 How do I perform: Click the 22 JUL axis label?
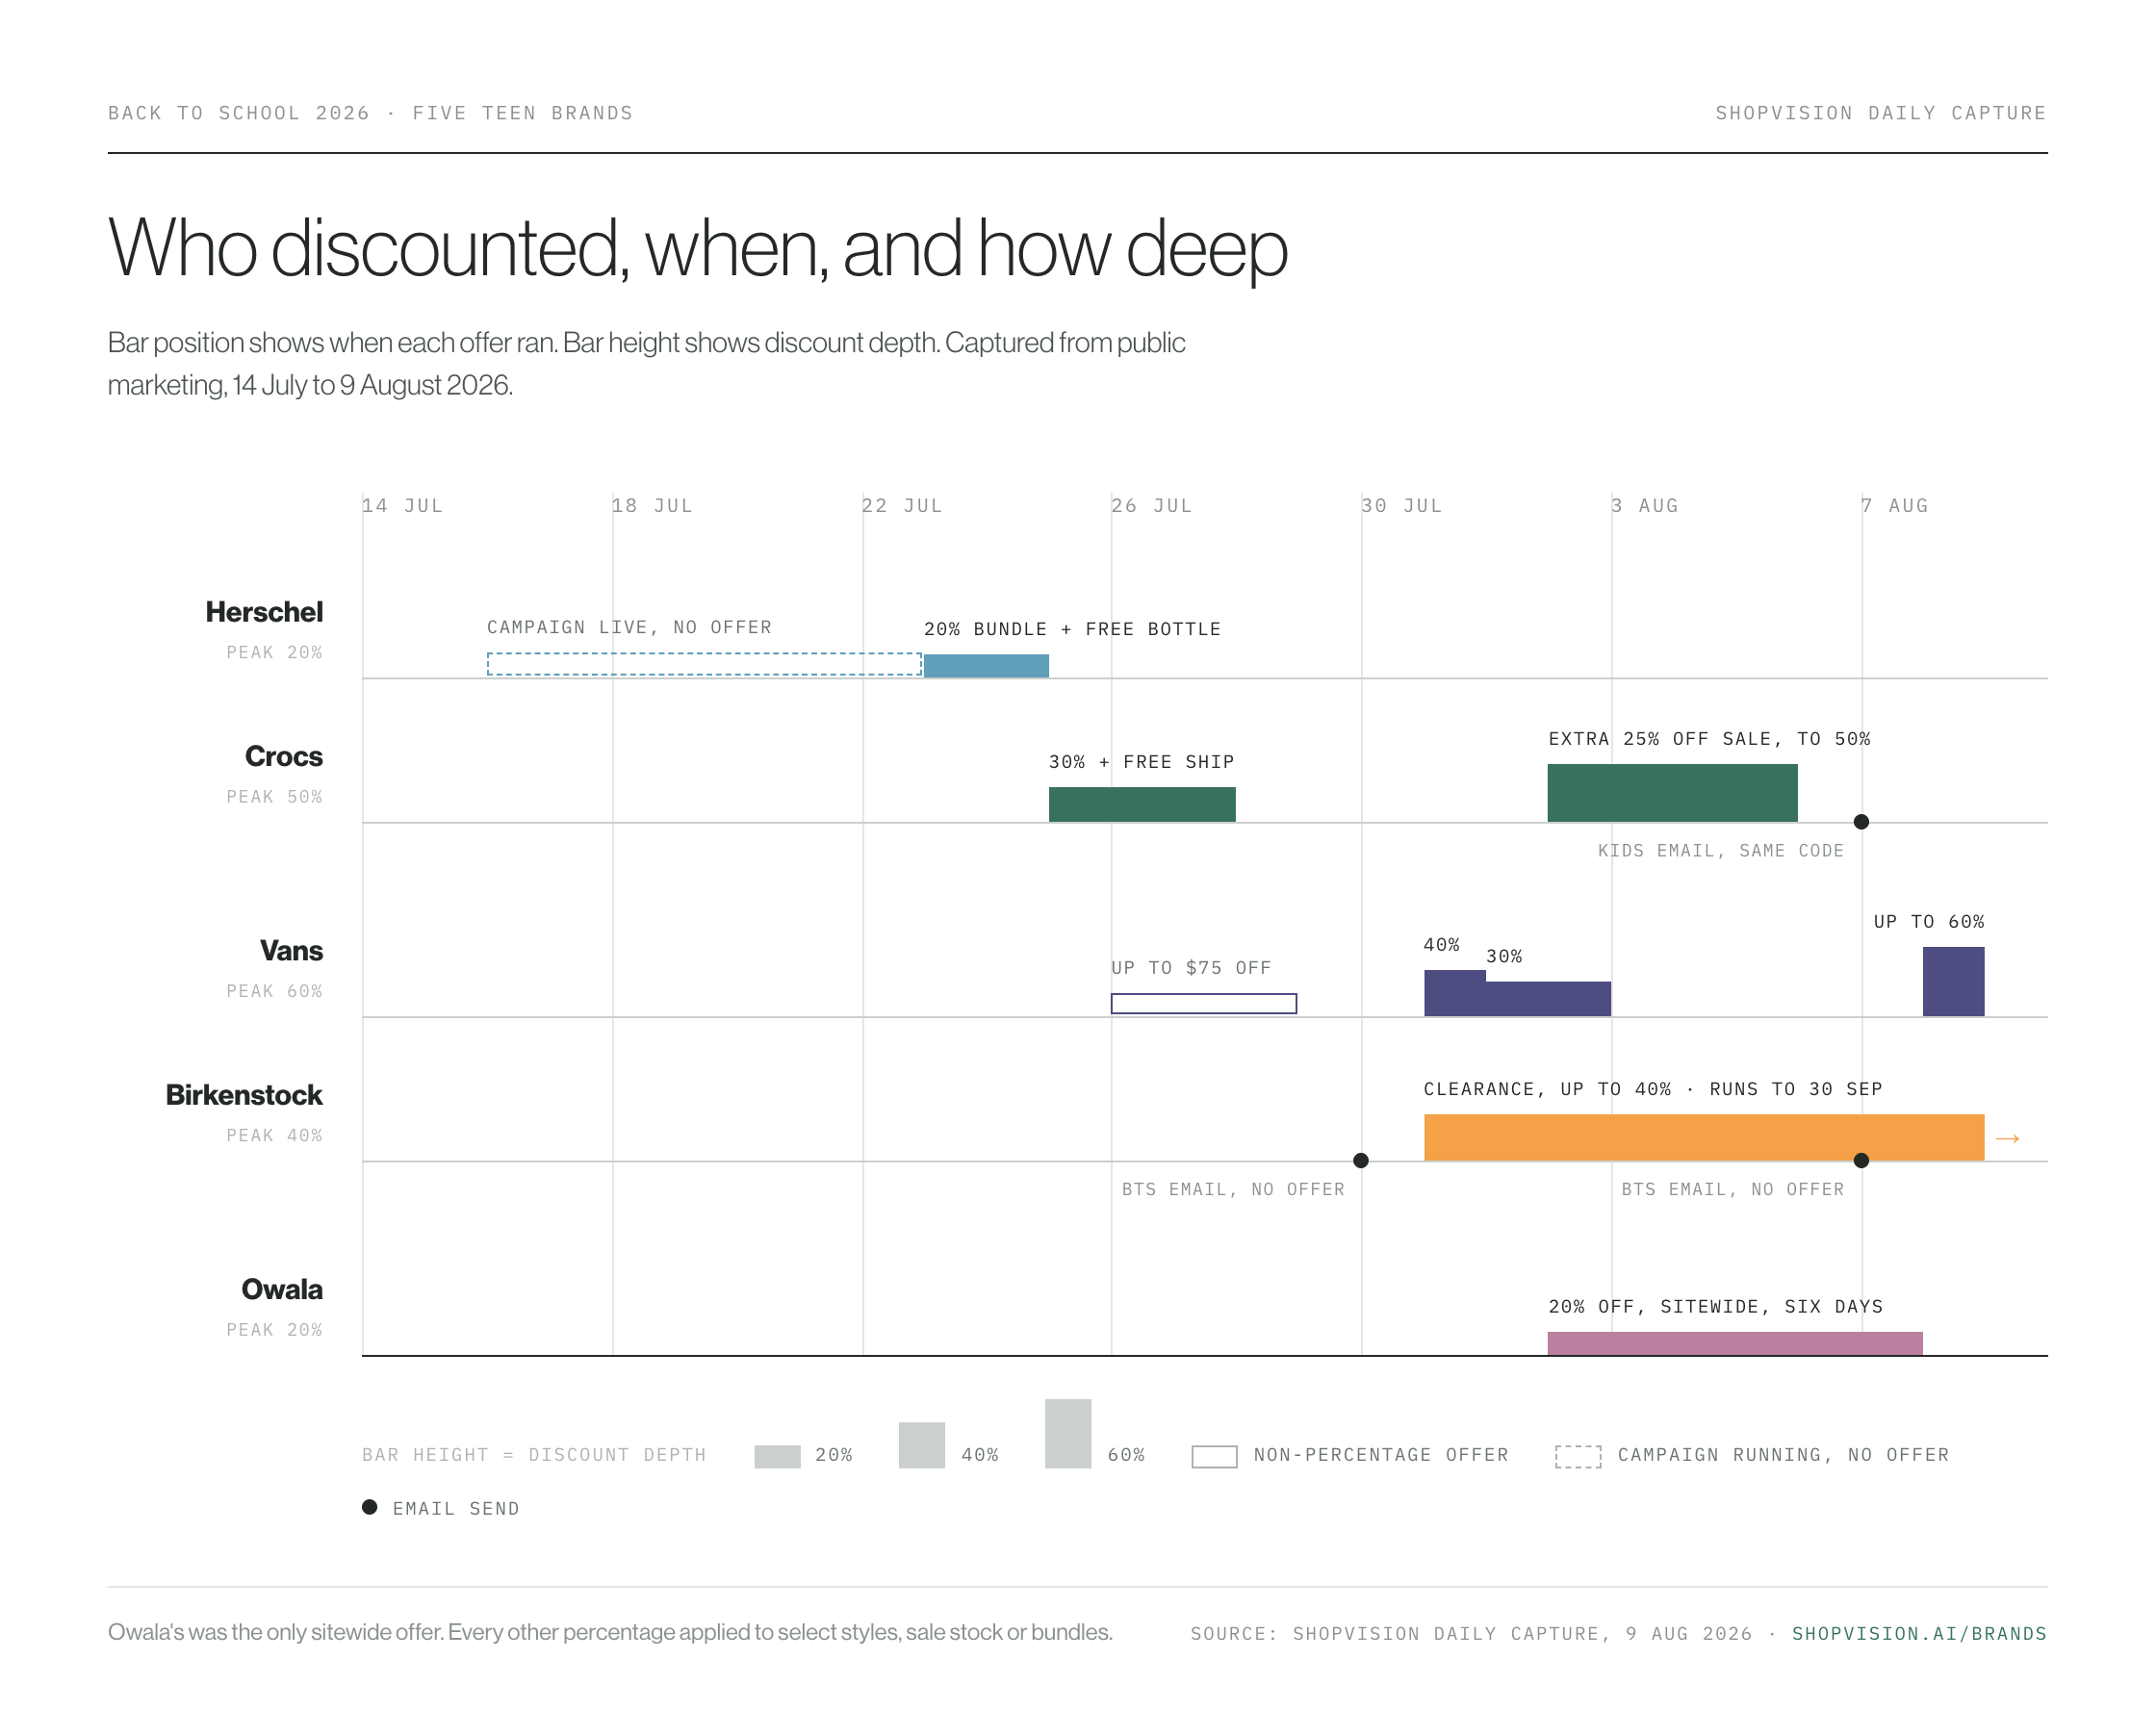[902, 506]
